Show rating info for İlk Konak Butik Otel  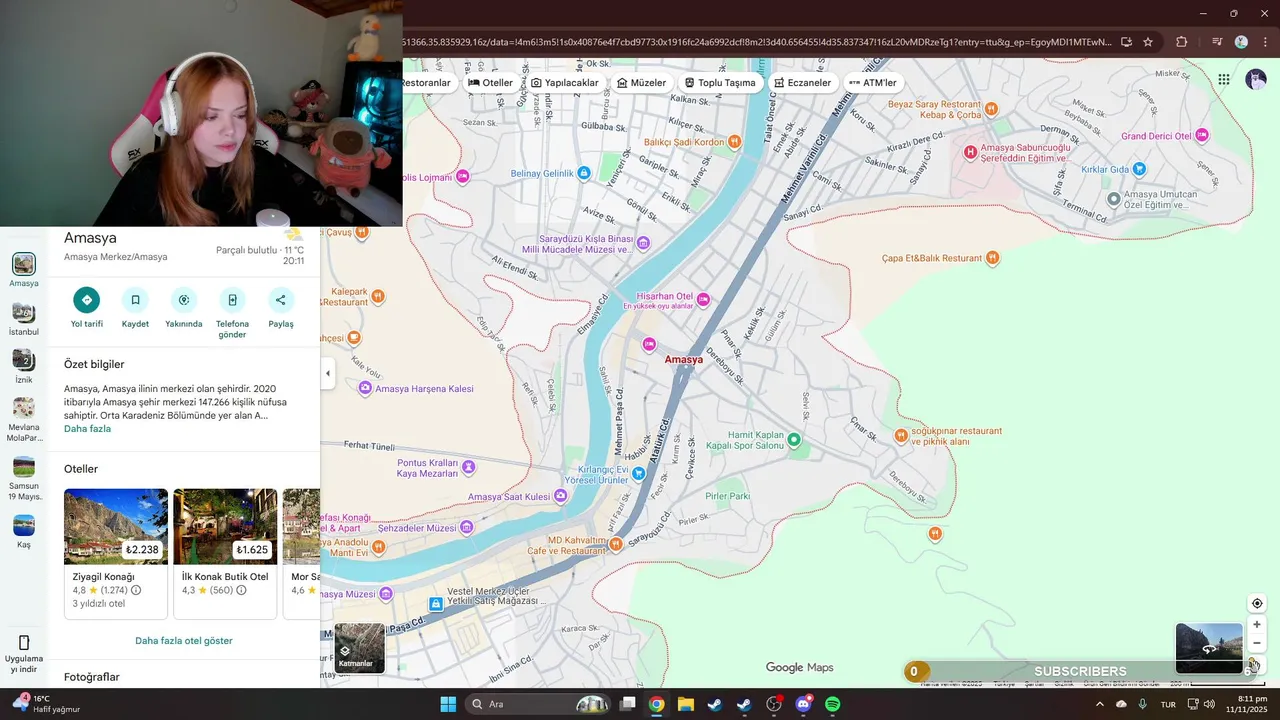click(241, 591)
